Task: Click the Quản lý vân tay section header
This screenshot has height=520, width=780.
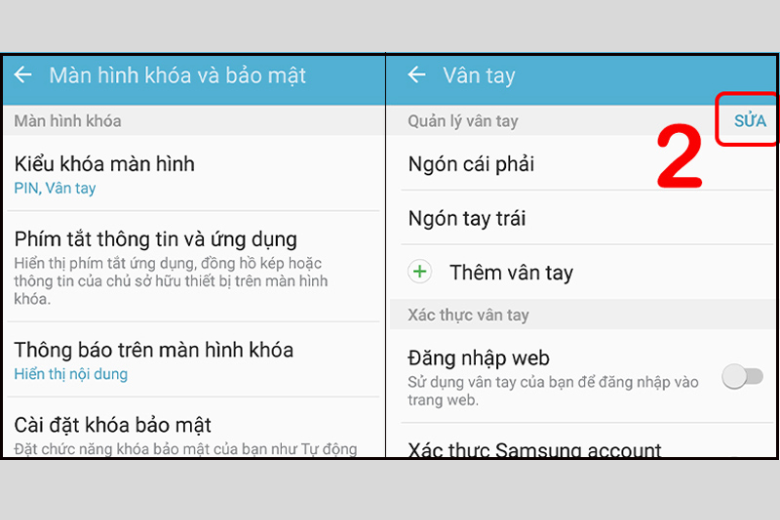Action: [x=463, y=121]
